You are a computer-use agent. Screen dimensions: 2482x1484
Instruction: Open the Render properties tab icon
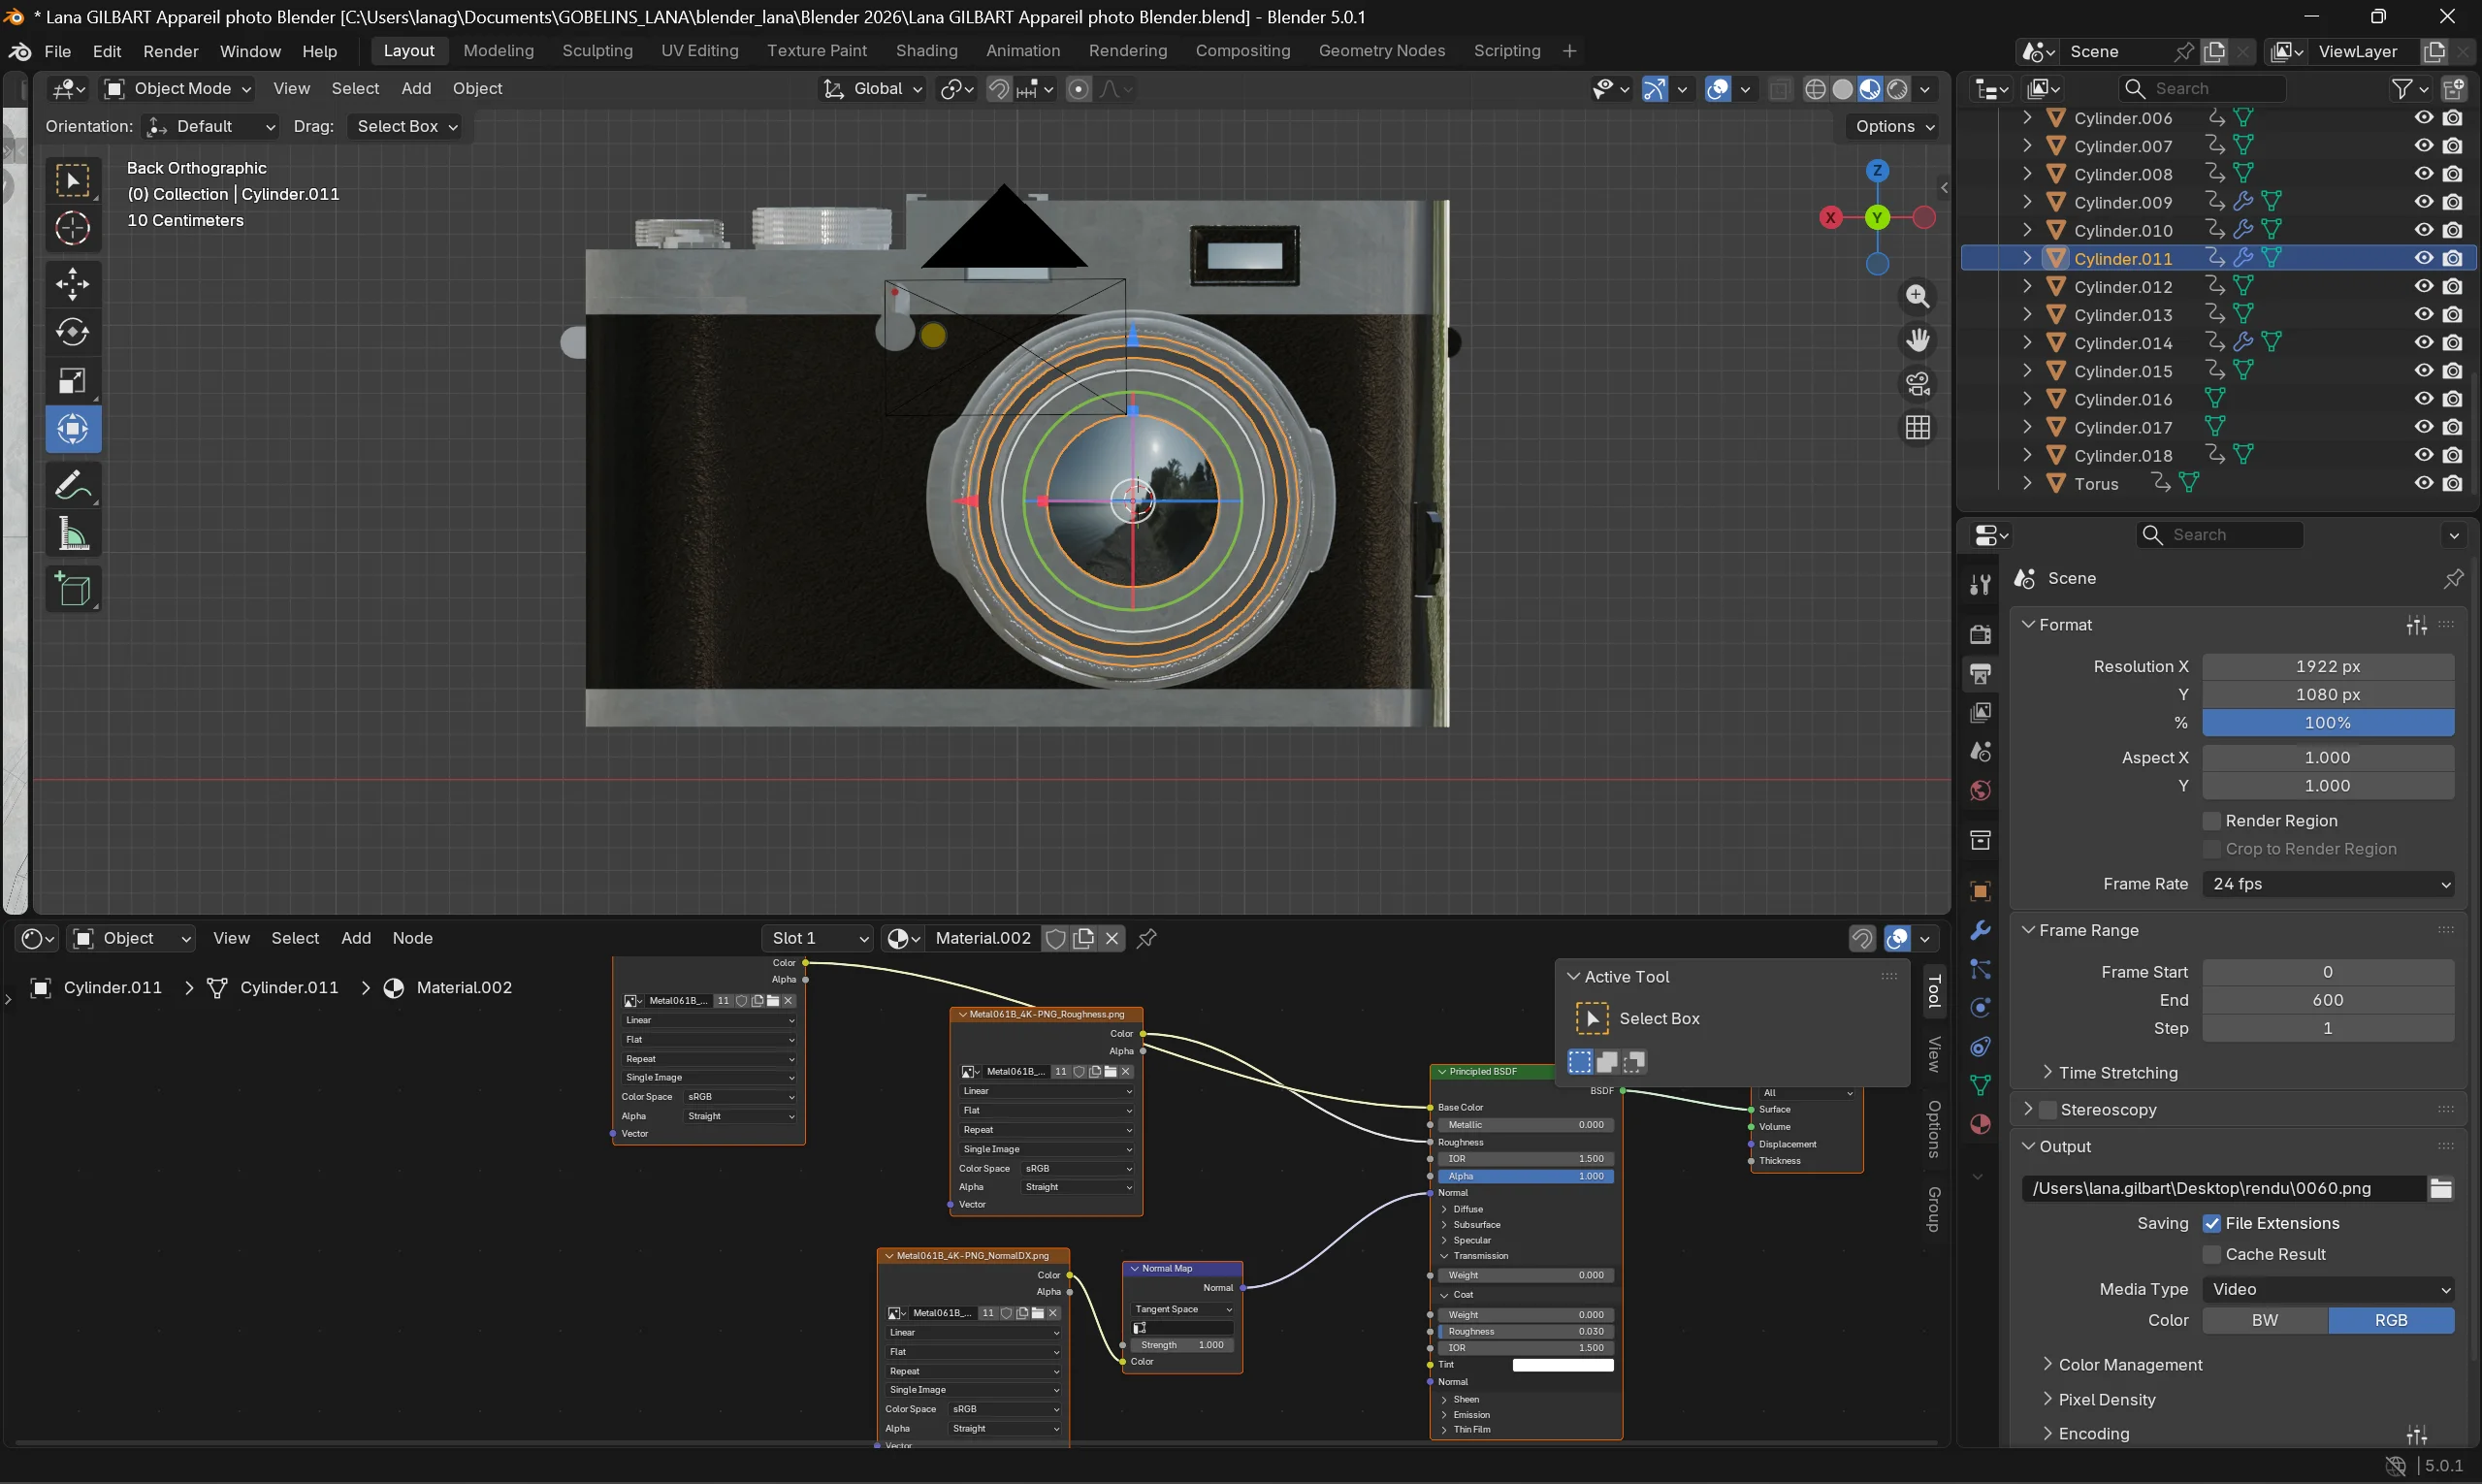point(1980,634)
